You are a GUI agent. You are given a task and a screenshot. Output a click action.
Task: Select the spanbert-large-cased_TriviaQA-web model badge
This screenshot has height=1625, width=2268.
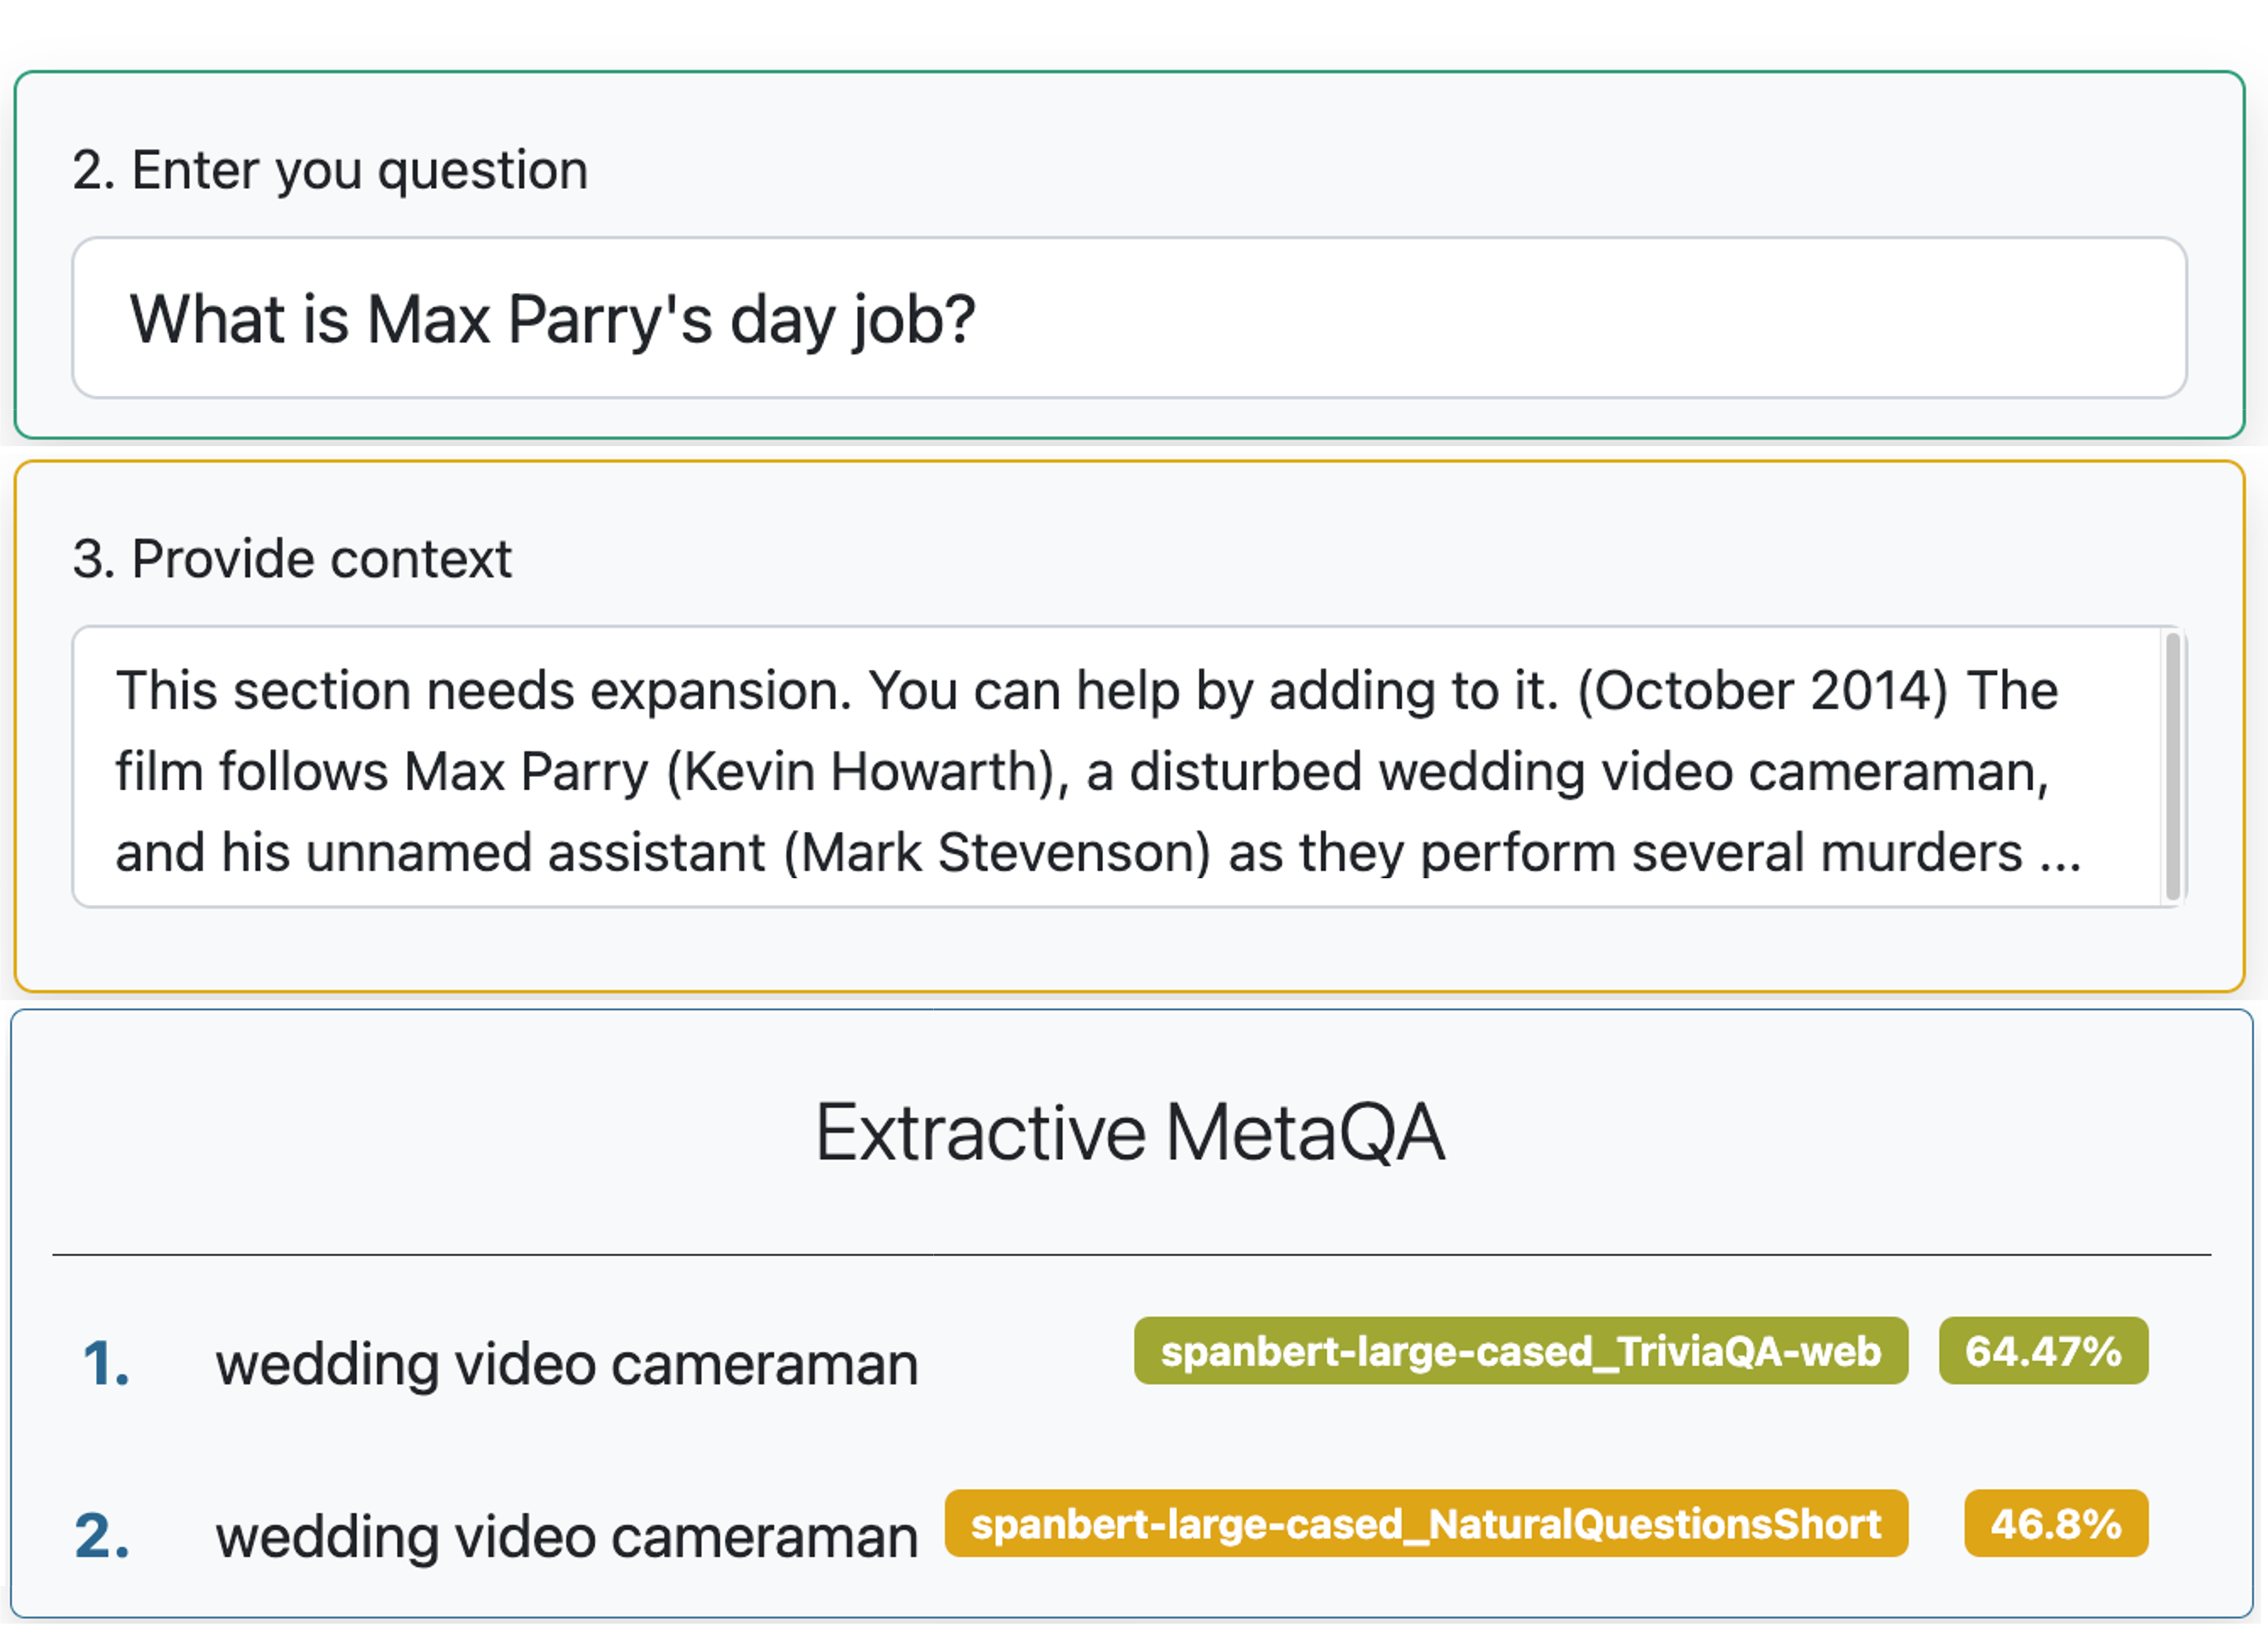pyautogui.click(x=1520, y=1351)
